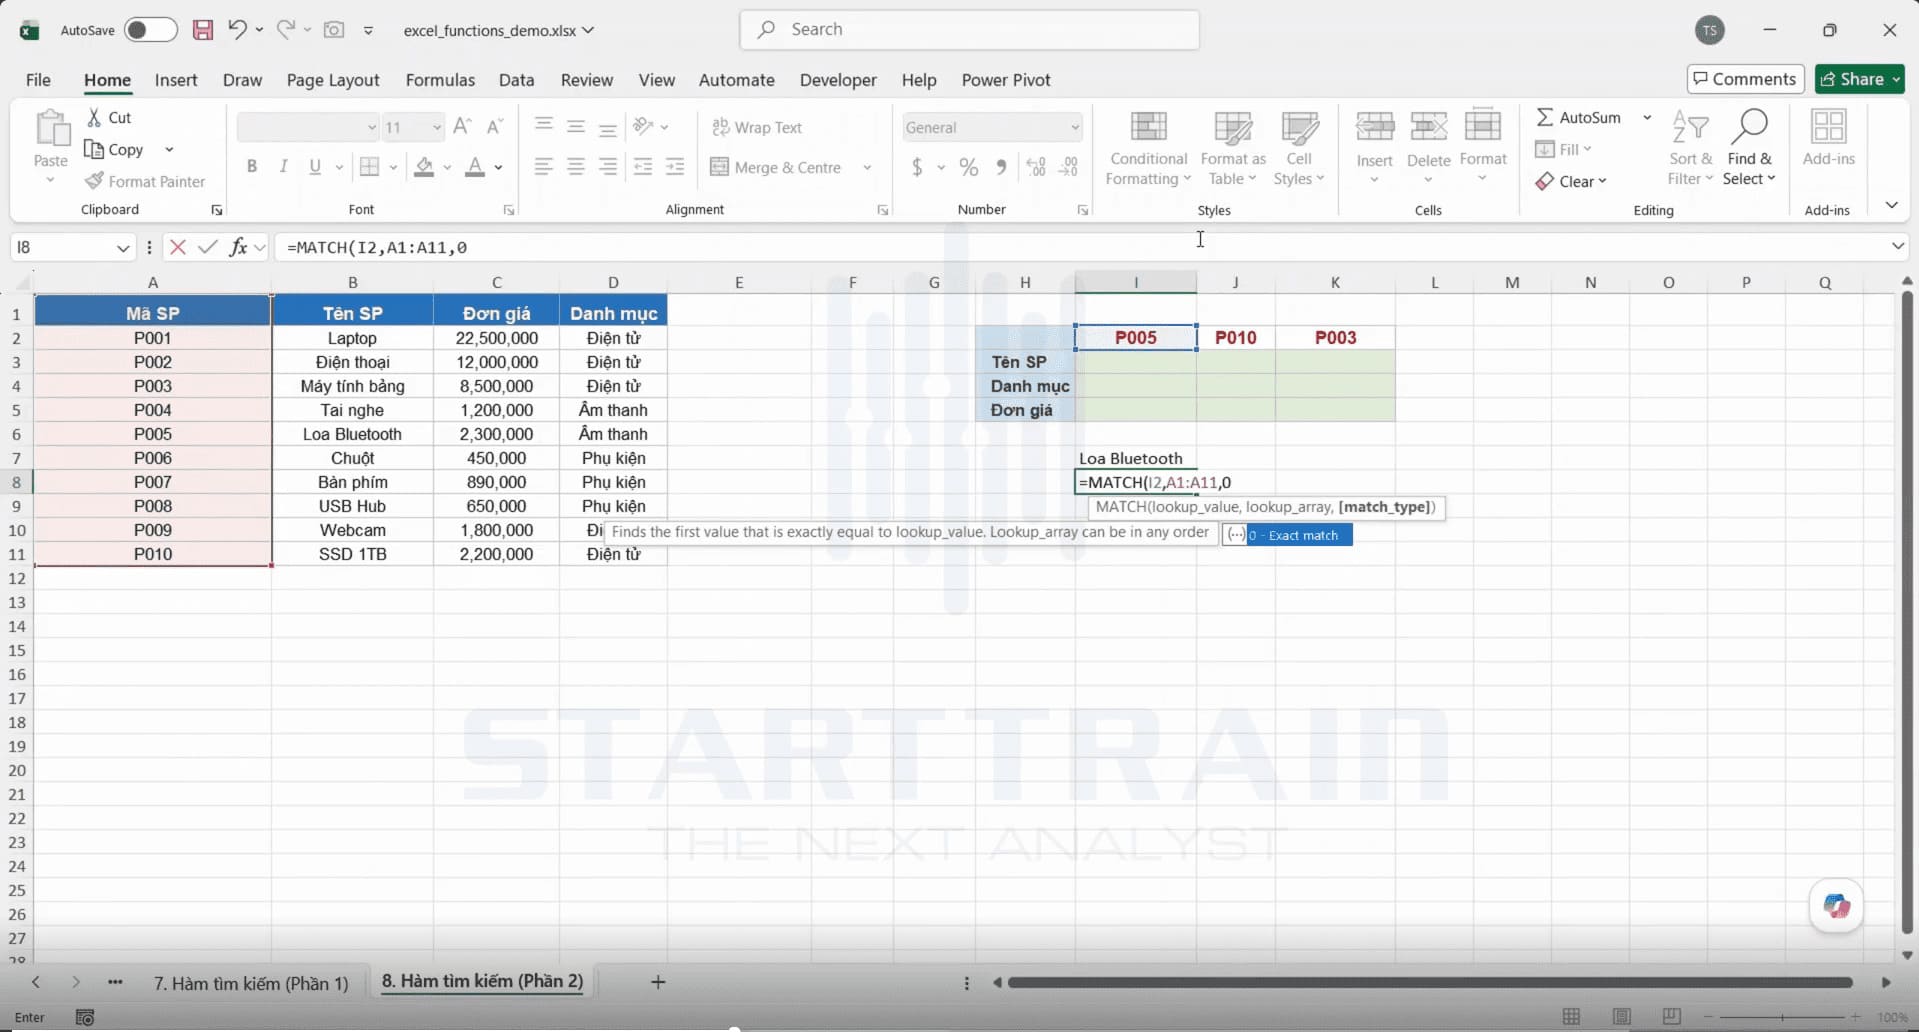This screenshot has width=1919, height=1032.
Task: Click the Cut scissors icon
Action: [x=94, y=117]
